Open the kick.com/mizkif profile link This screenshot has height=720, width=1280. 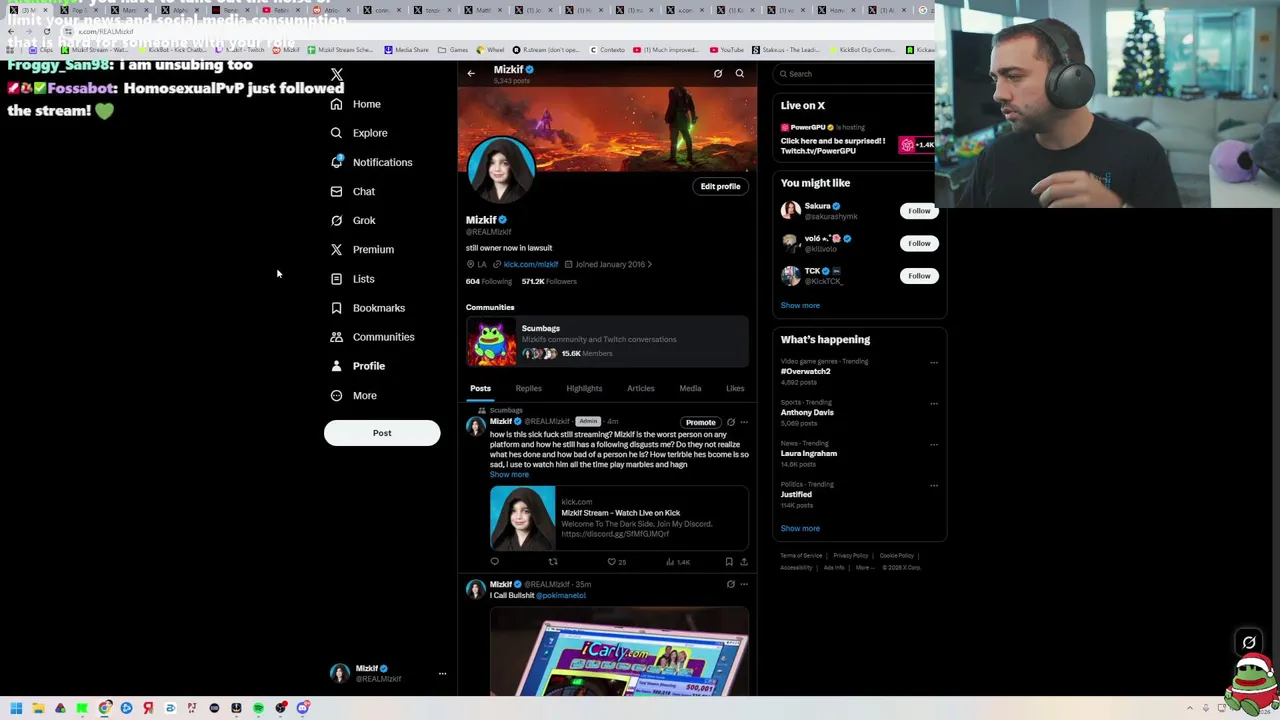(x=531, y=264)
